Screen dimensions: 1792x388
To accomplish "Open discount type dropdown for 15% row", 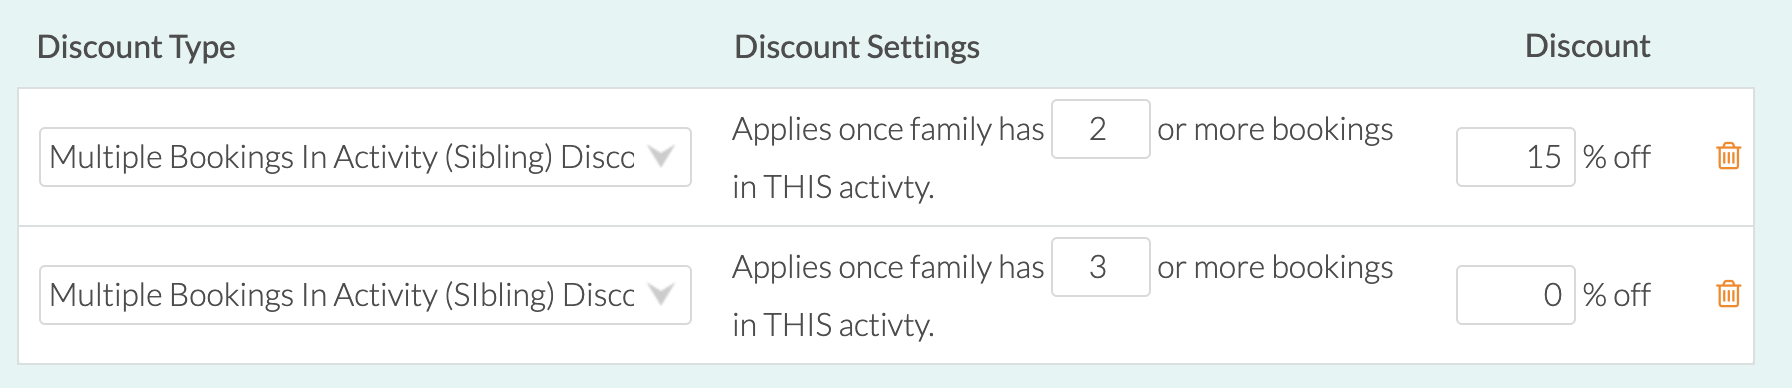I will click(x=365, y=157).
